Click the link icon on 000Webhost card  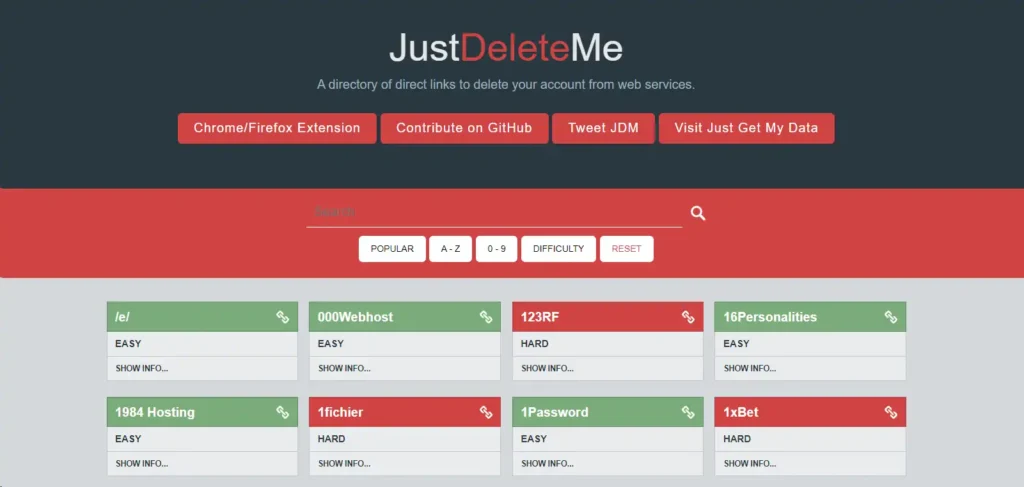tap(486, 317)
